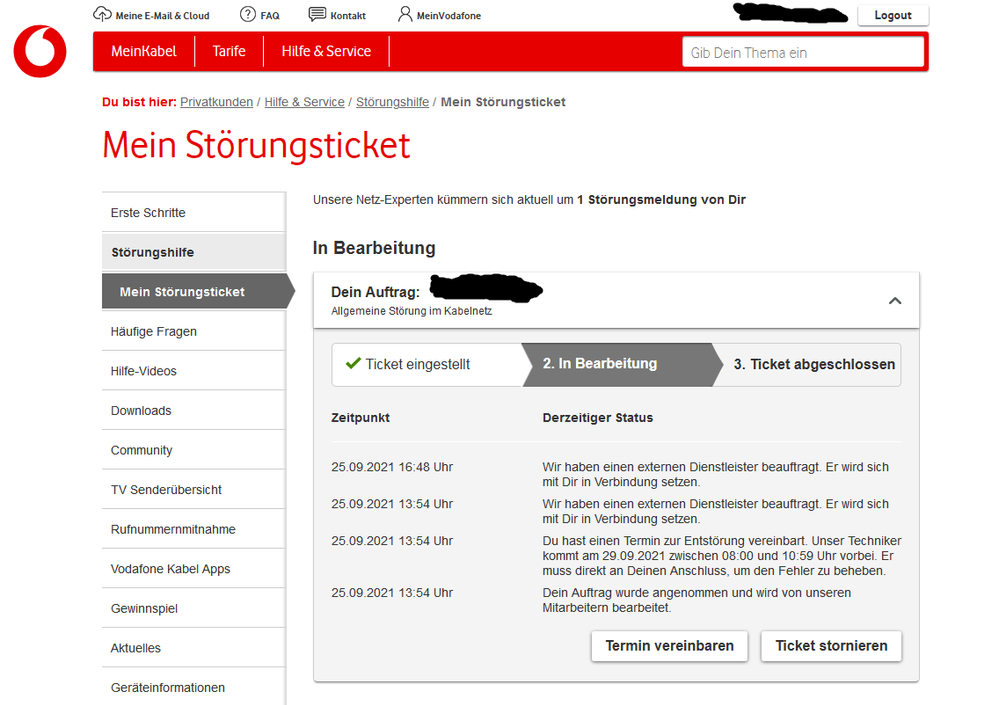The width and height of the screenshot is (999, 705).
Task: Open Vodafone Kabel Apps in sidebar
Action: click(x=193, y=568)
